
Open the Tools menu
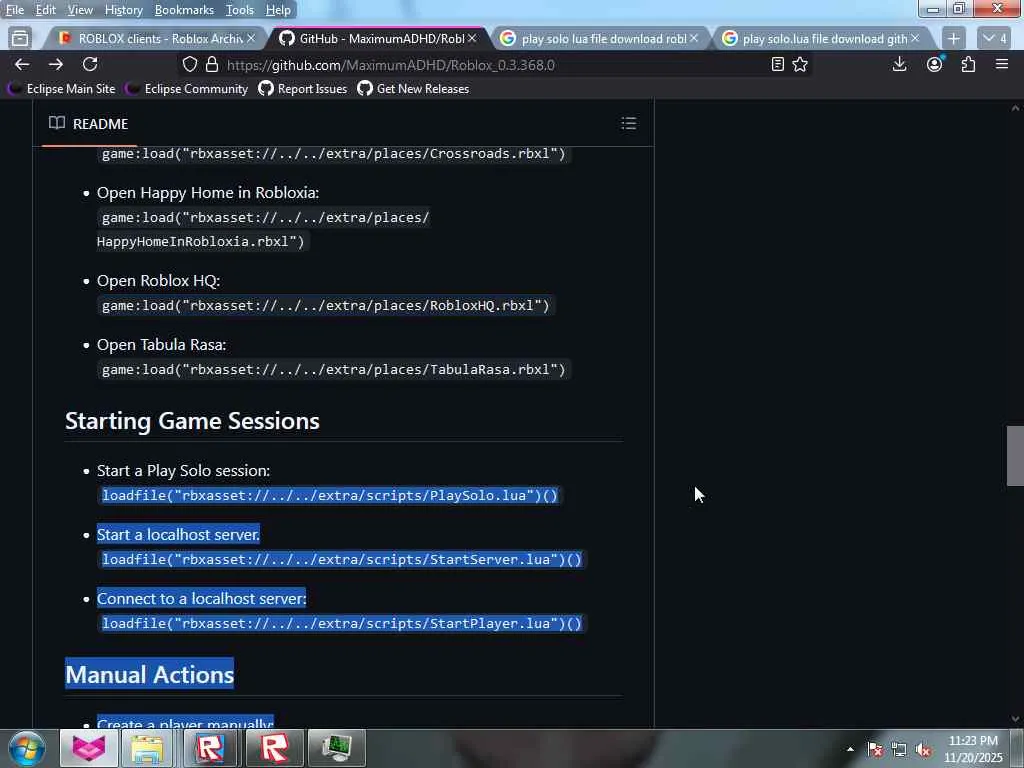(x=240, y=10)
